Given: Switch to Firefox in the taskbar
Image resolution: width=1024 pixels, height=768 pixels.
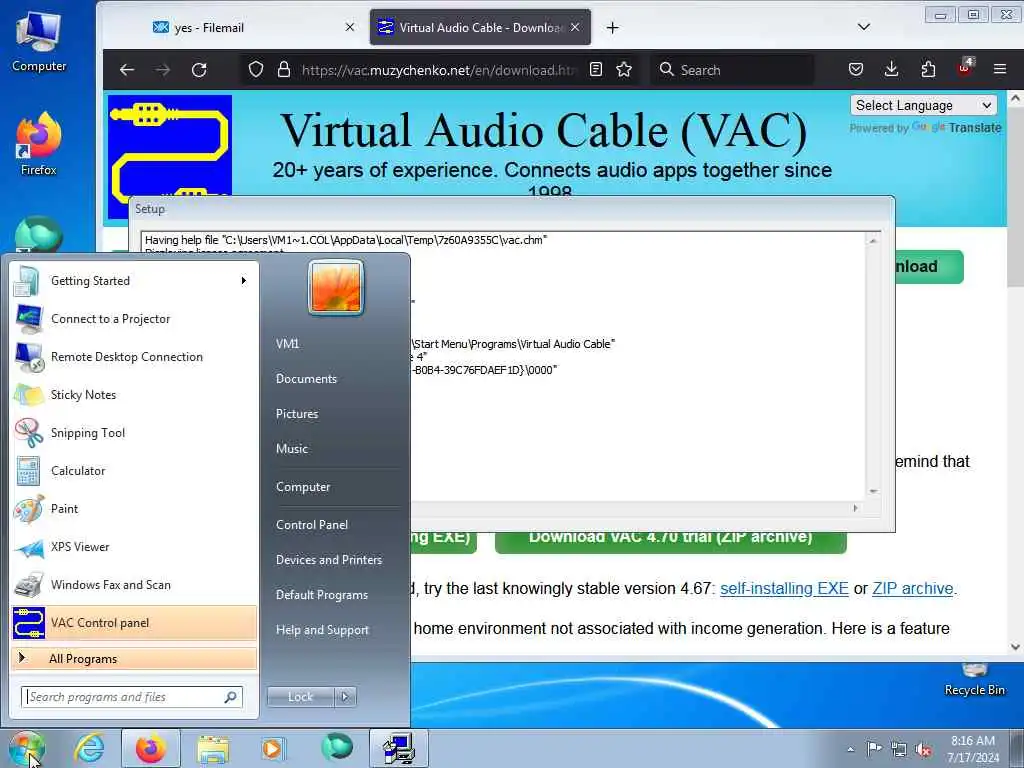Looking at the screenshot, I should point(151,748).
